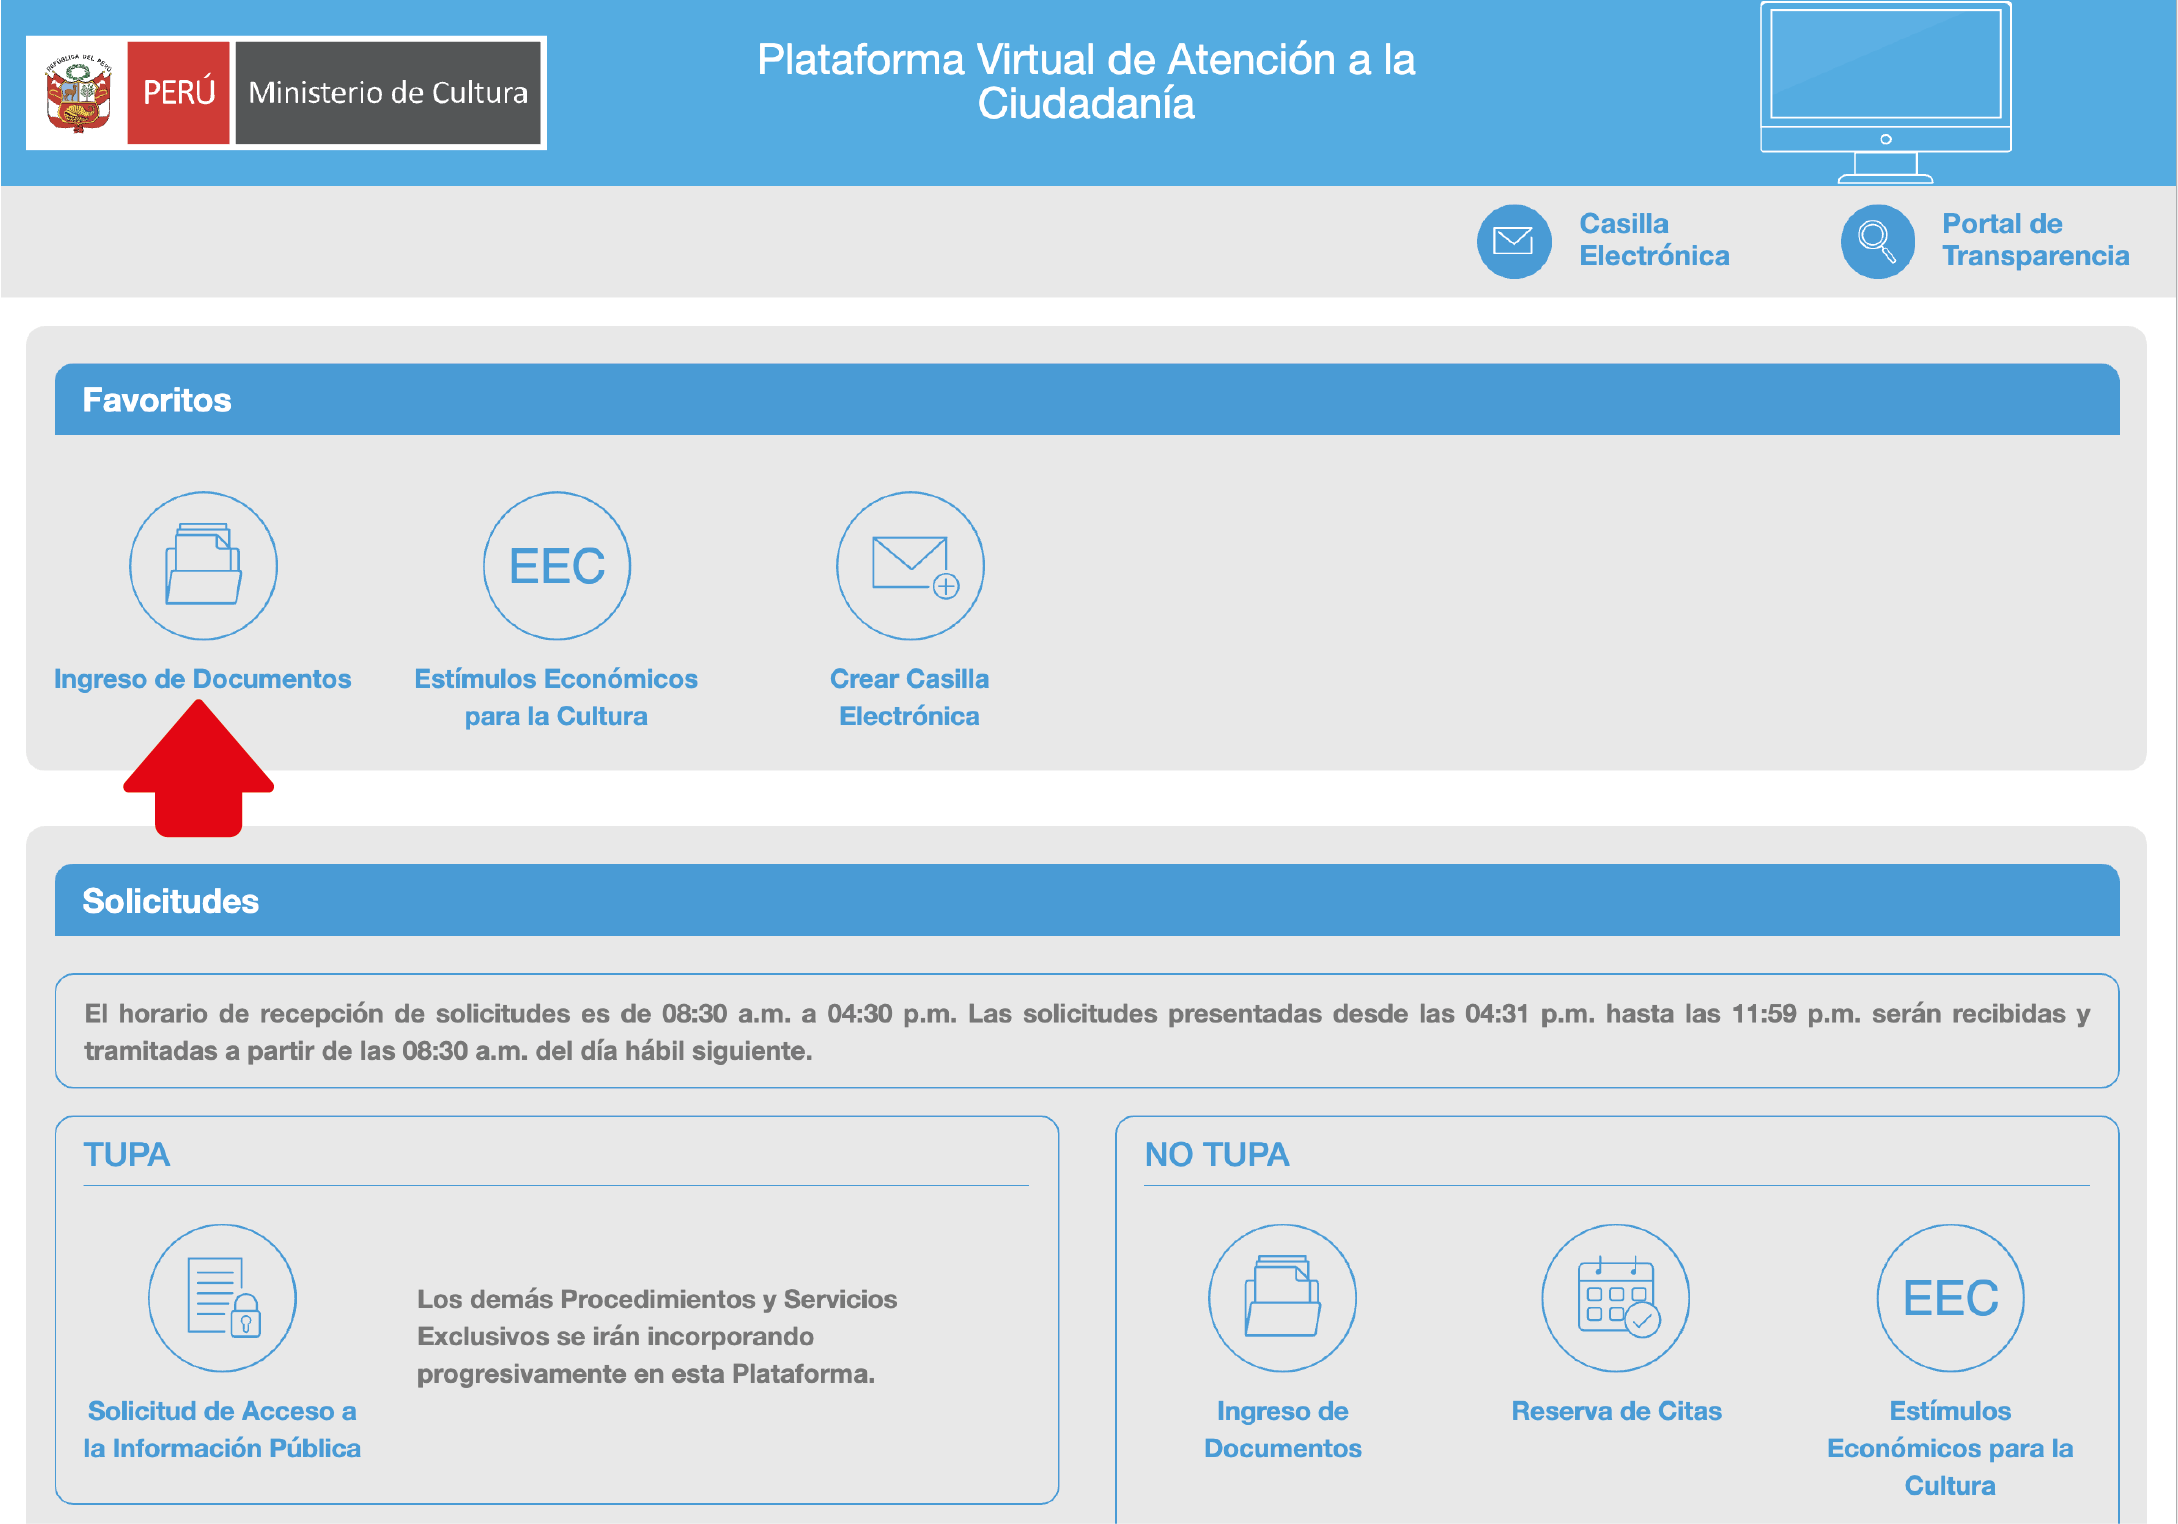
Task: Click the horario de recepción notice text
Action: tap(1087, 1032)
